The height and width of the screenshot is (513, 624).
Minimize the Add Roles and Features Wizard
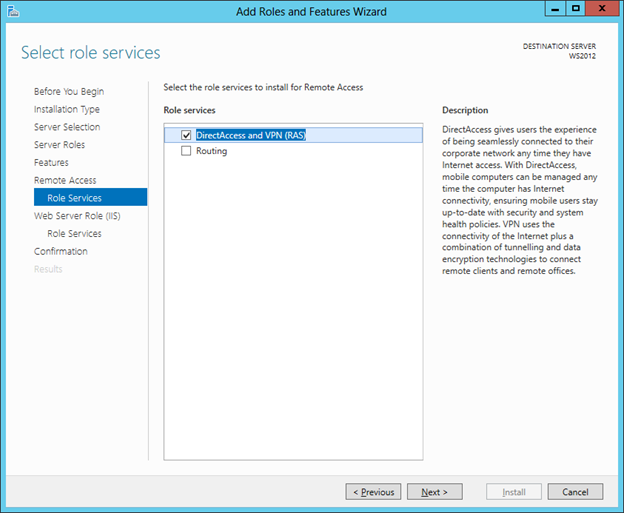point(555,9)
